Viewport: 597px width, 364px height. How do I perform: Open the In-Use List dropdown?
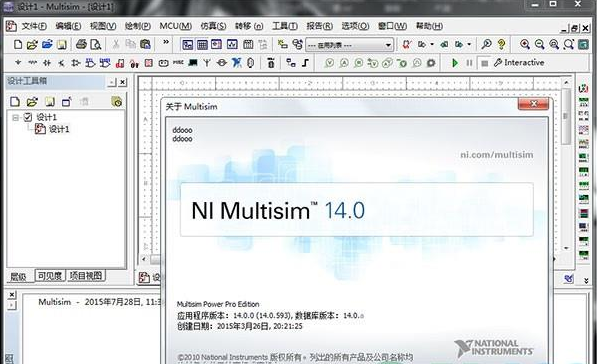coord(349,45)
